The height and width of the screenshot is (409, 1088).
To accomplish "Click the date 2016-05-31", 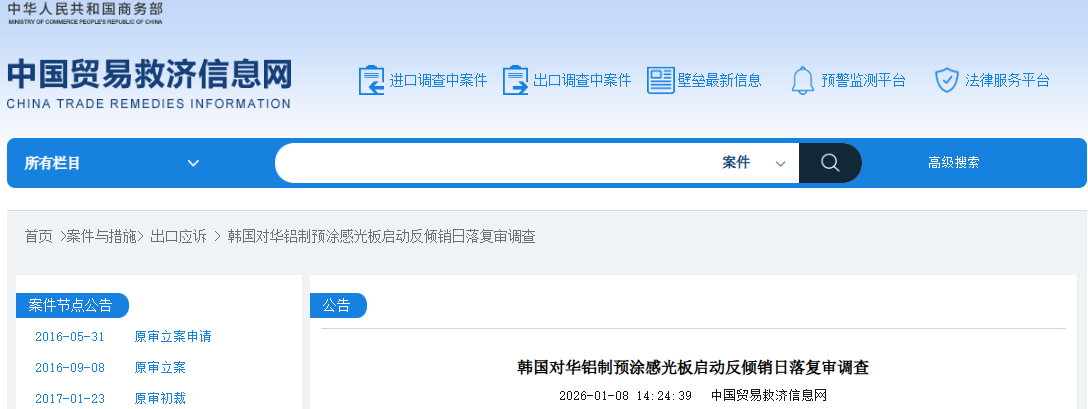I will tap(69, 337).
